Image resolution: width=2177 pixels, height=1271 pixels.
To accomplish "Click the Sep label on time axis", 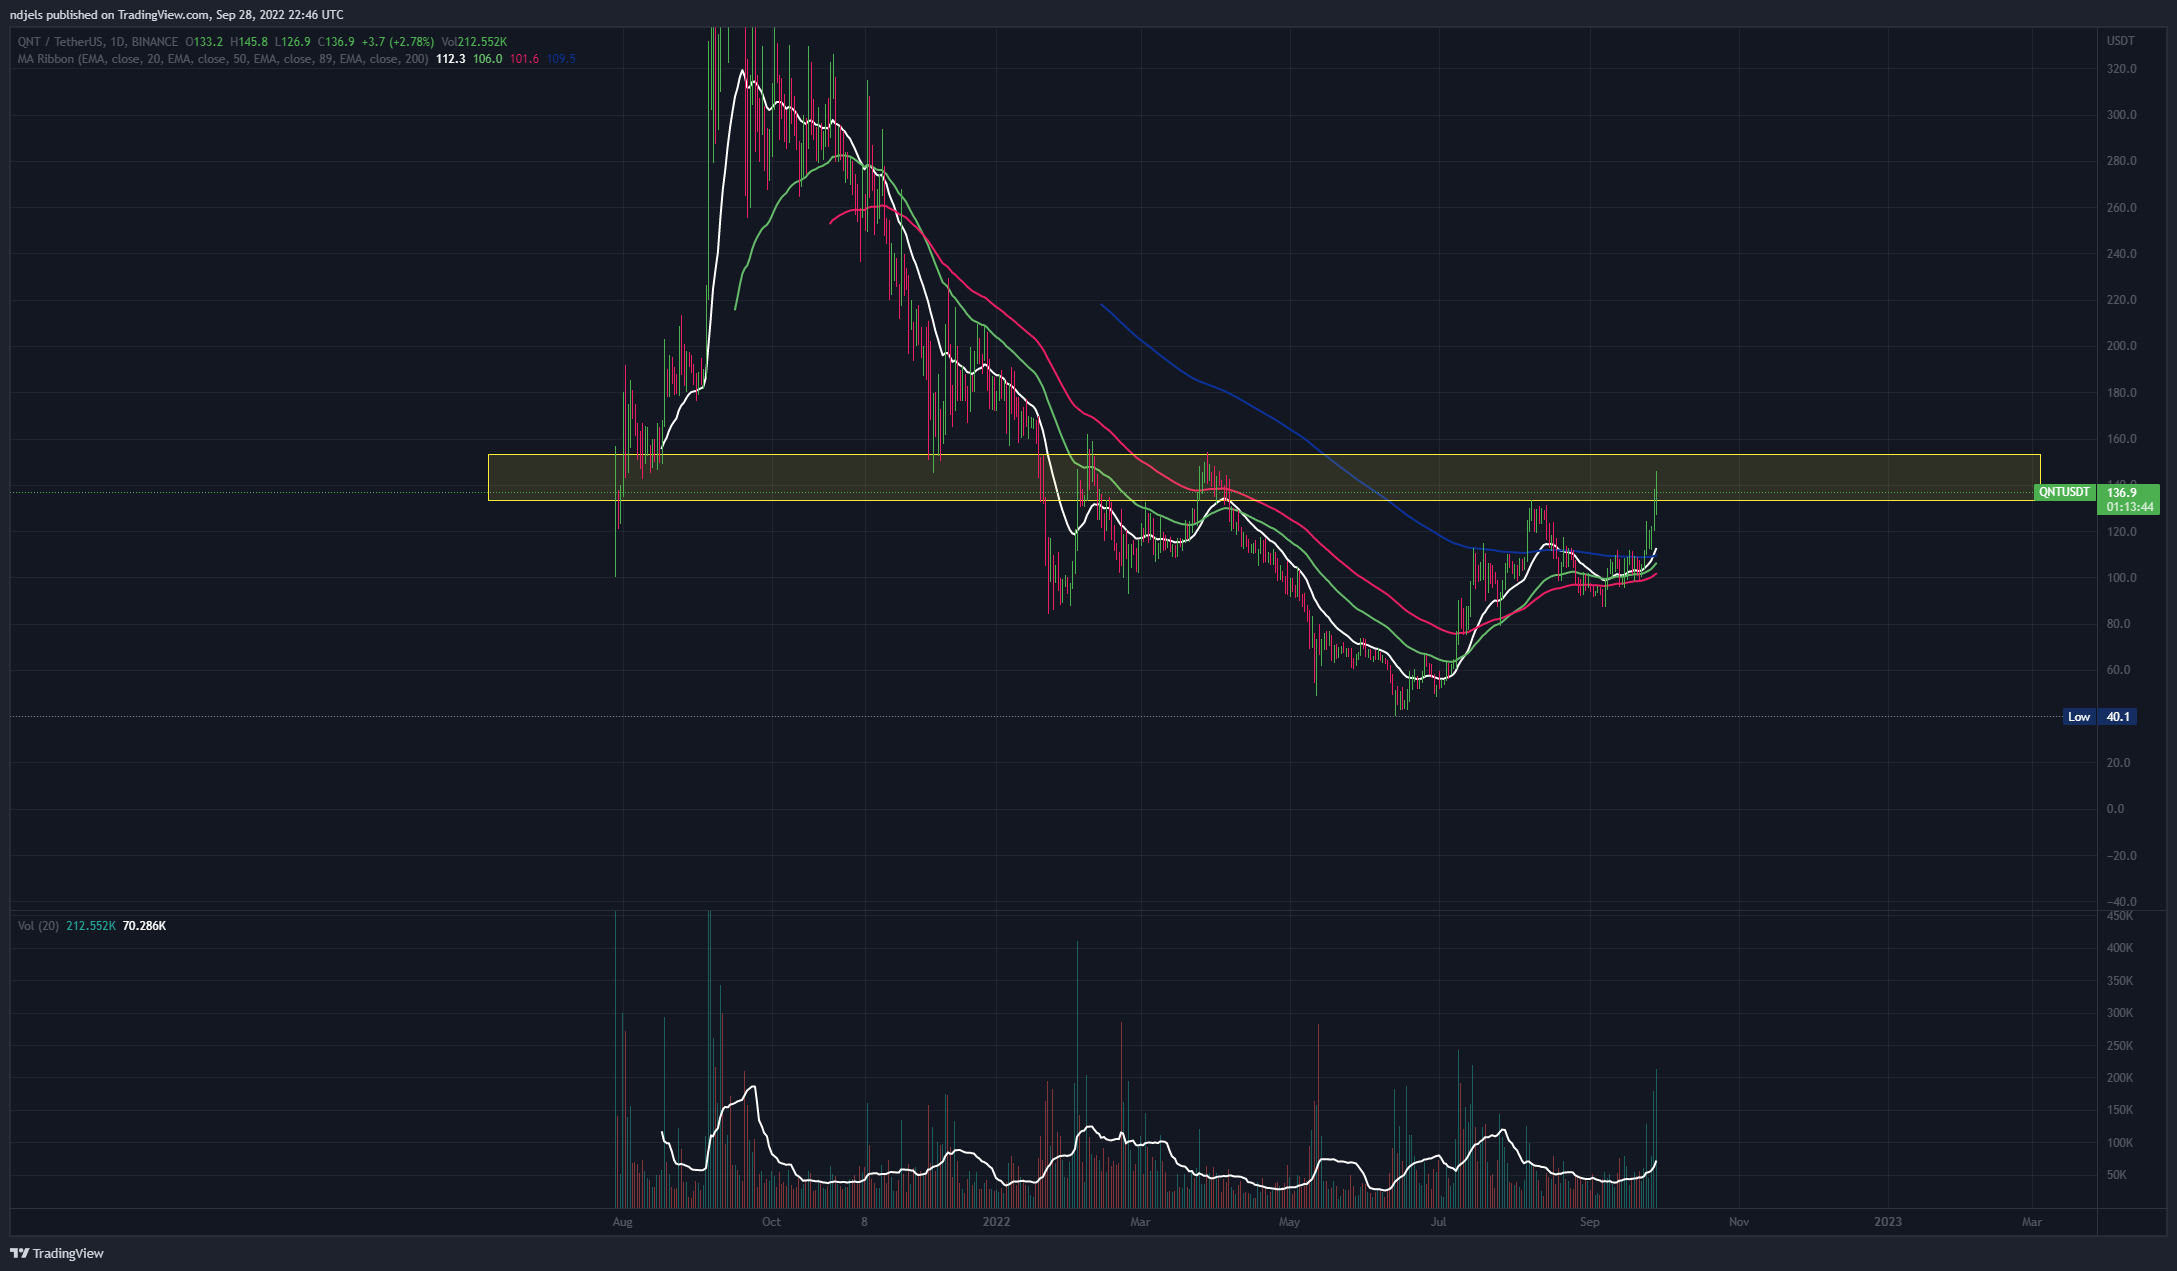I will pos(1589,1222).
